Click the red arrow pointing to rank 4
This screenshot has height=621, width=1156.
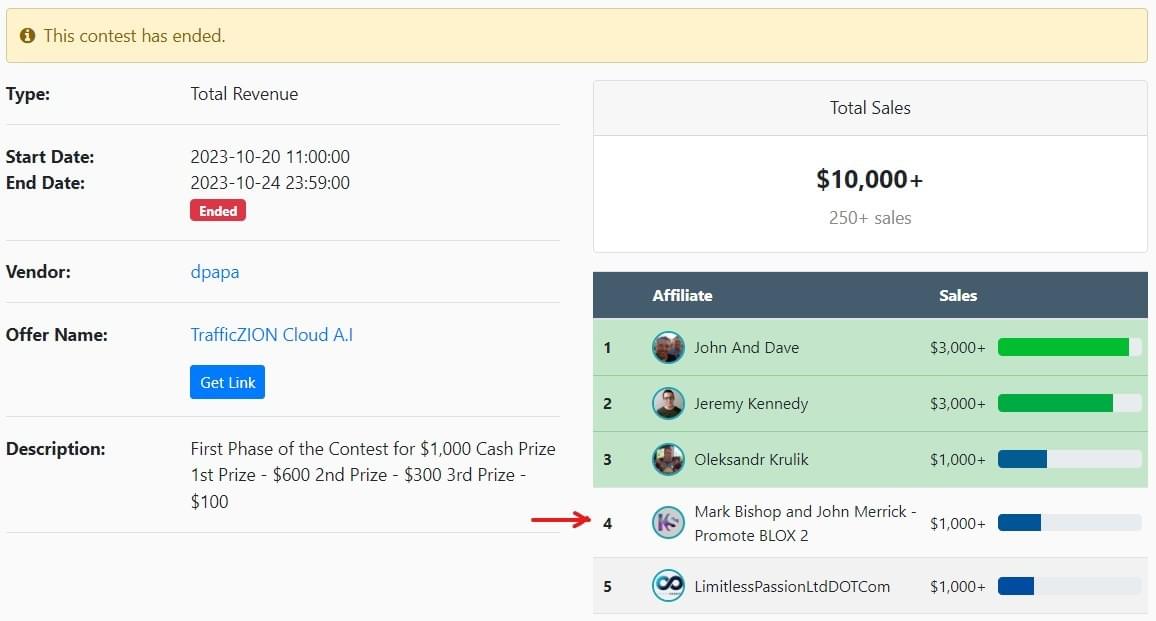pyautogui.click(x=561, y=520)
